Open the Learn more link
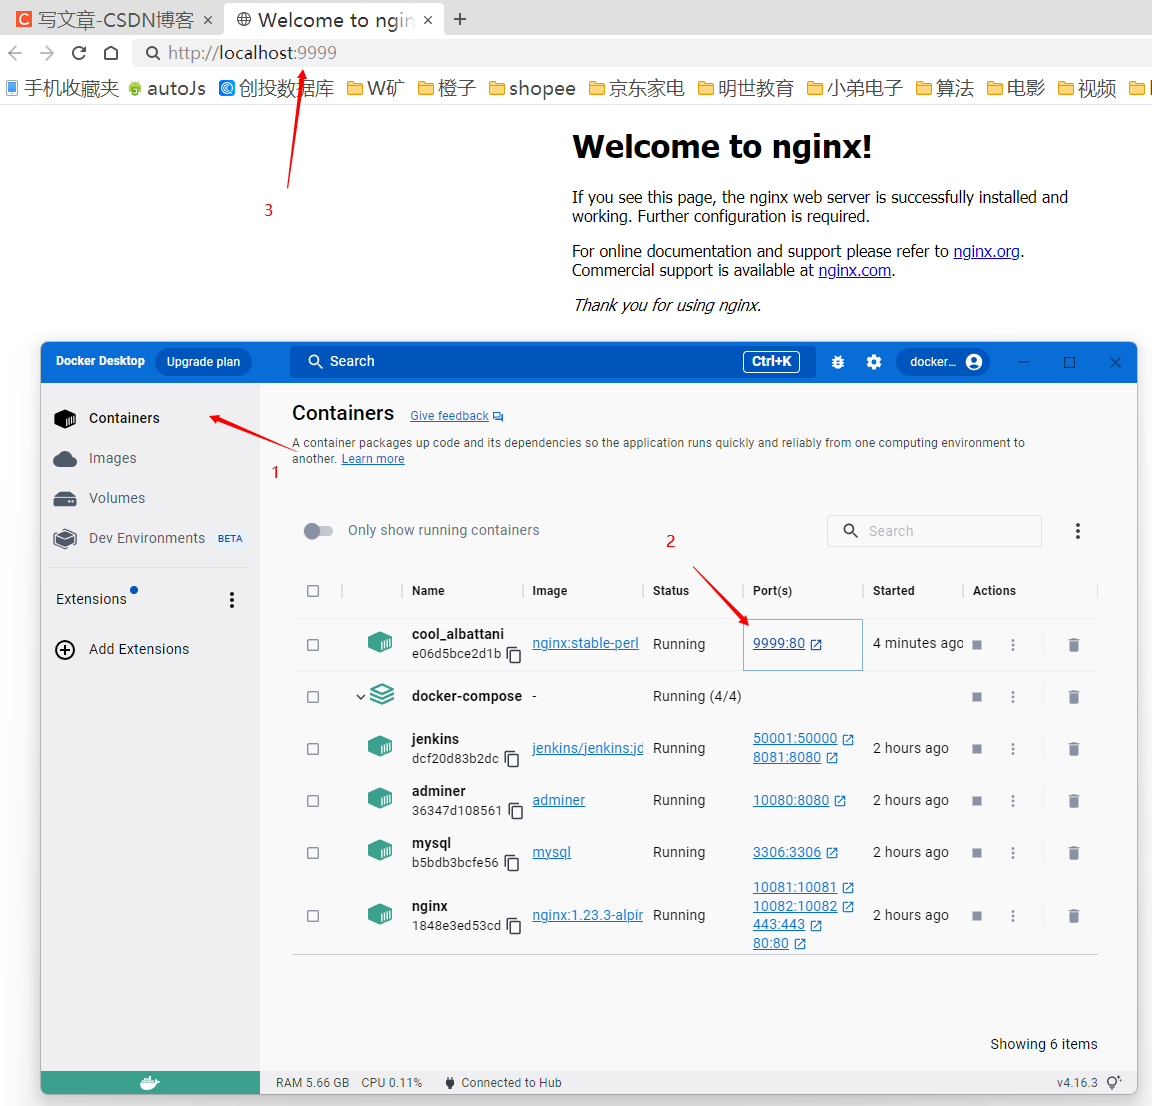 (x=372, y=459)
